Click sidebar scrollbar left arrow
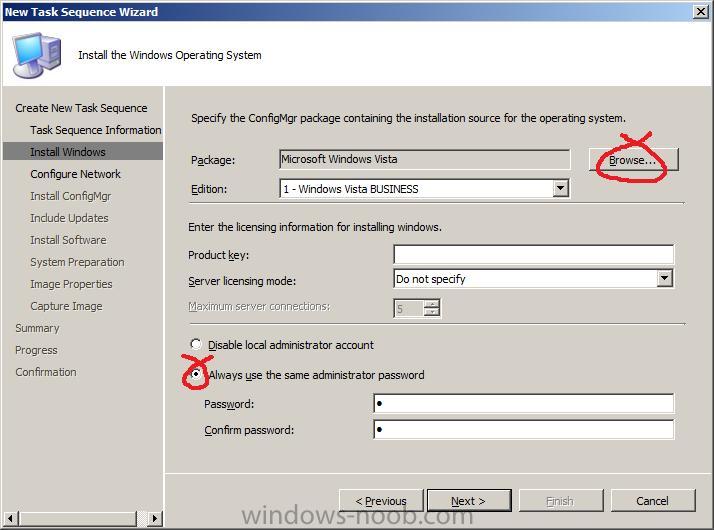Image resolution: width=714 pixels, height=530 pixels. 11,518
